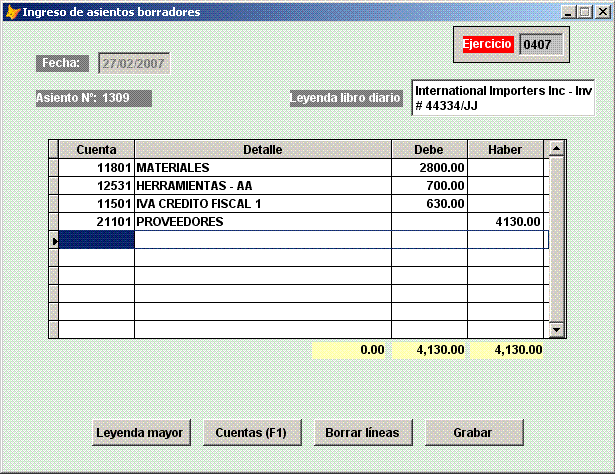The height and width of the screenshot is (474, 615).
Task: Click the Detalle column header
Action: pos(262,149)
